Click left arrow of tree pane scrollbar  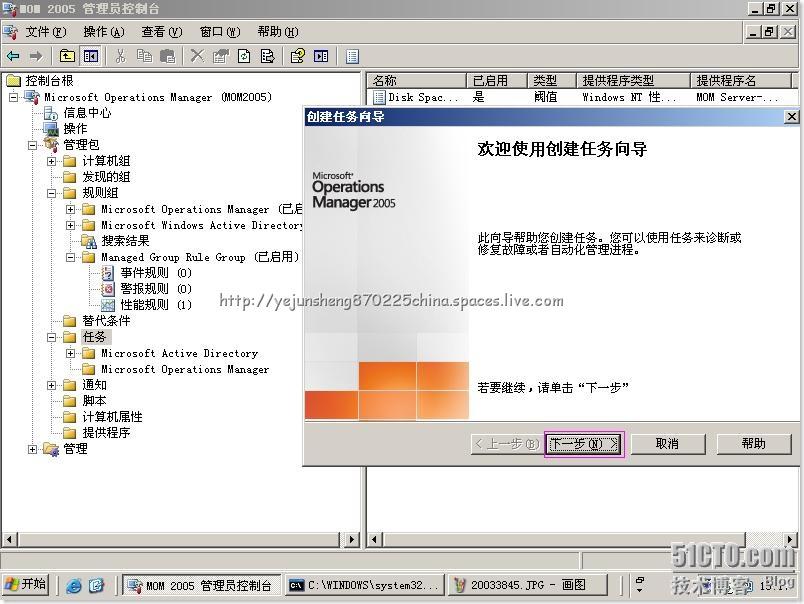[x=9, y=539]
